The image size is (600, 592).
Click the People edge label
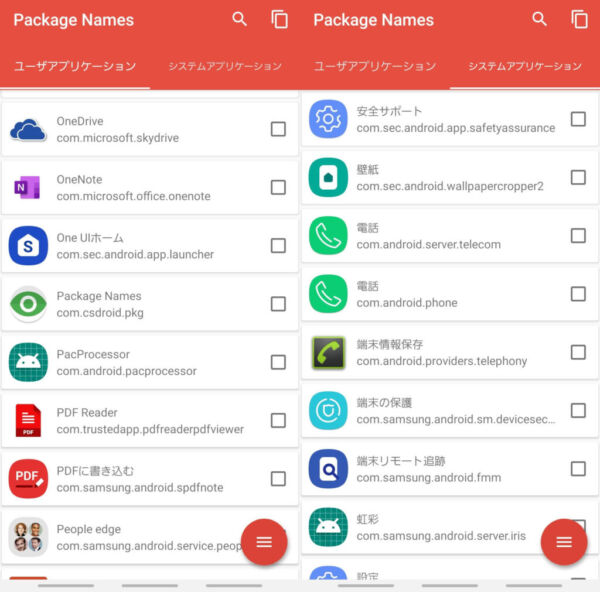click(x=89, y=529)
